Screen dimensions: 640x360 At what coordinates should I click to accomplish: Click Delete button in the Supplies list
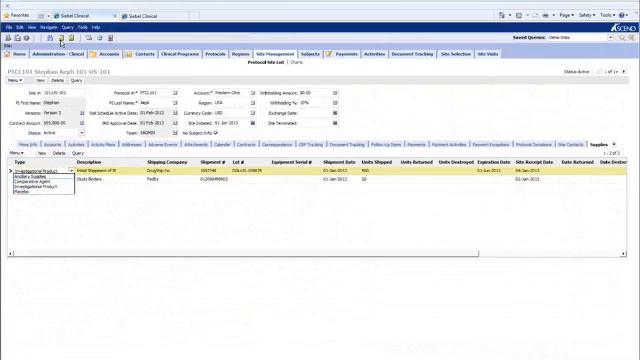click(59, 153)
